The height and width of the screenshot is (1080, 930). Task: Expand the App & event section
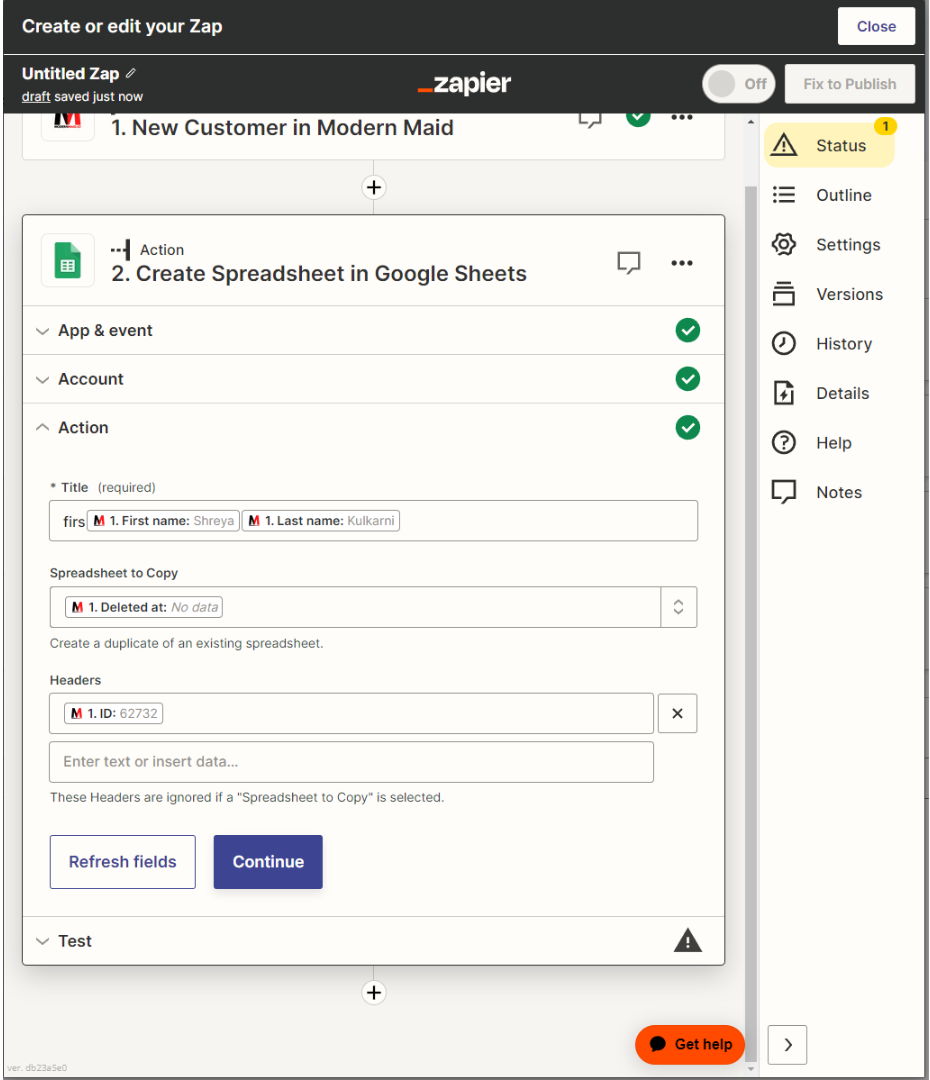pyautogui.click(x=373, y=331)
